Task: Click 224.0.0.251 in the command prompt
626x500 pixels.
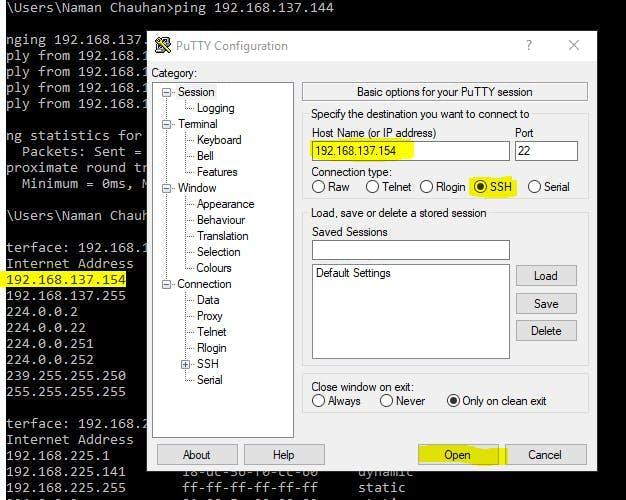Action: click(x=50, y=343)
